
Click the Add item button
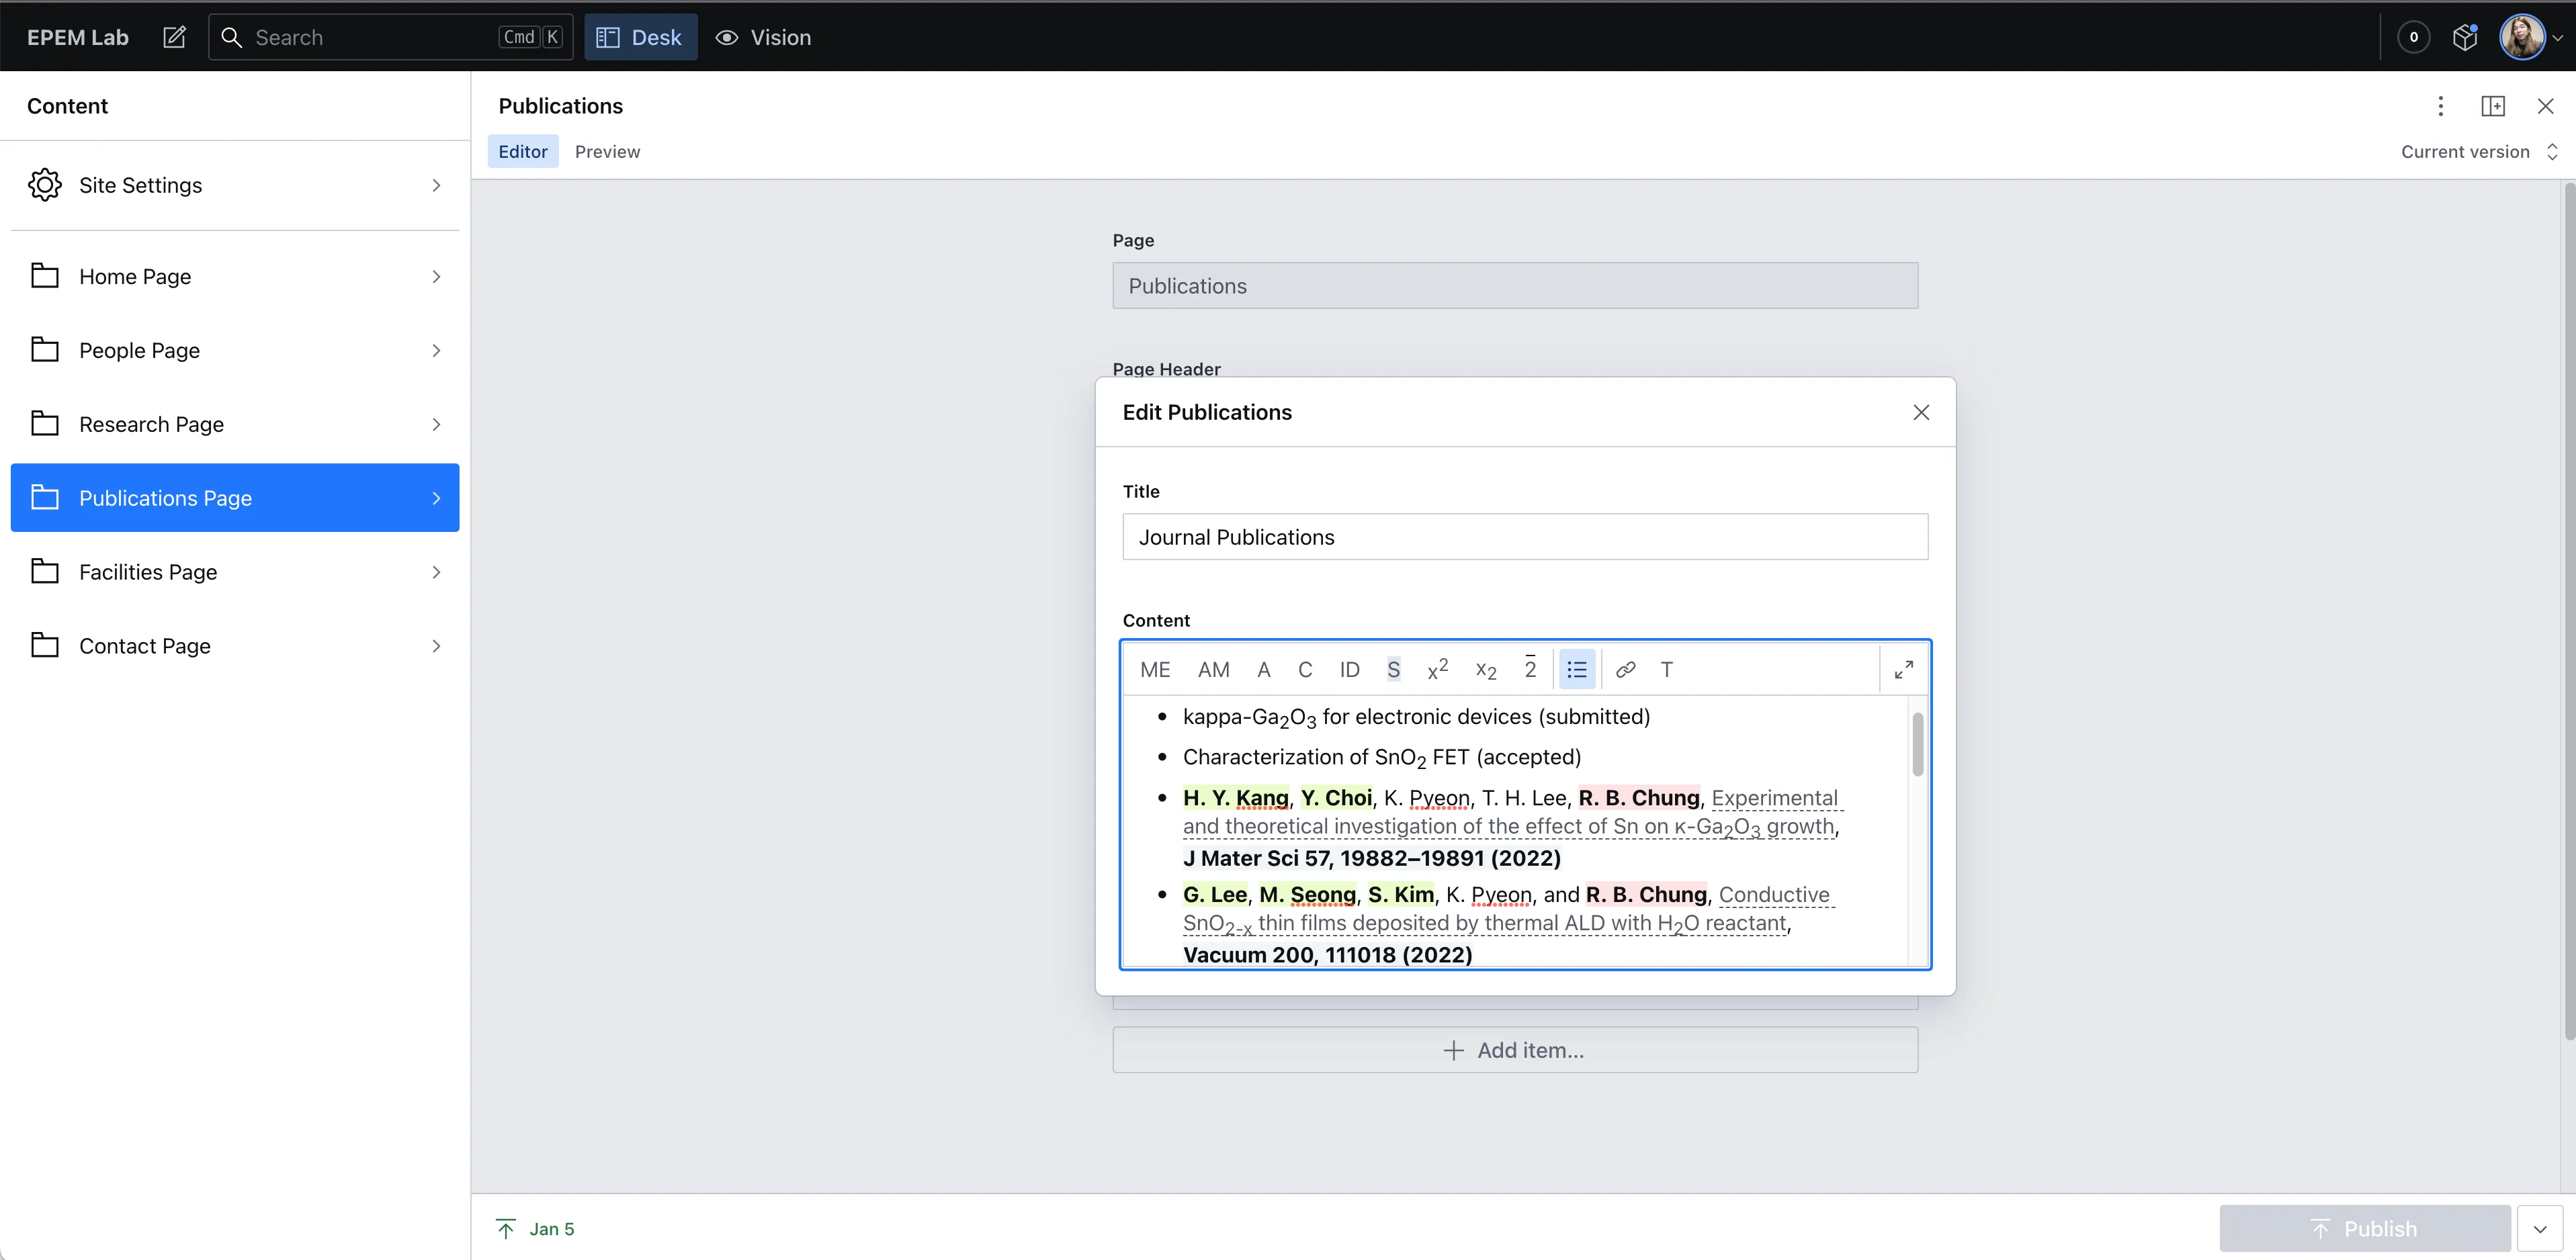pos(1514,1050)
